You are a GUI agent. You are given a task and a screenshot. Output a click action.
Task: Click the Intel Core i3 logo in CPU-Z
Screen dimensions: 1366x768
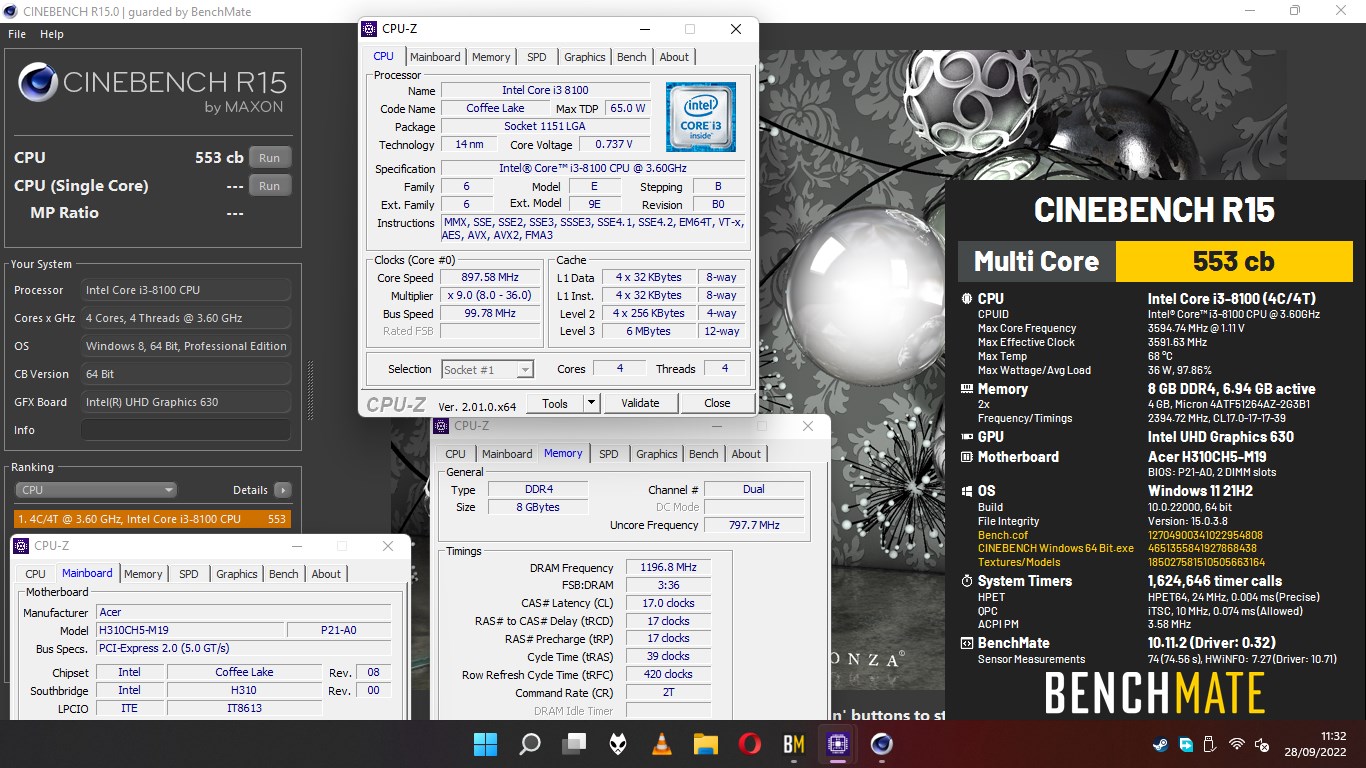coord(701,117)
